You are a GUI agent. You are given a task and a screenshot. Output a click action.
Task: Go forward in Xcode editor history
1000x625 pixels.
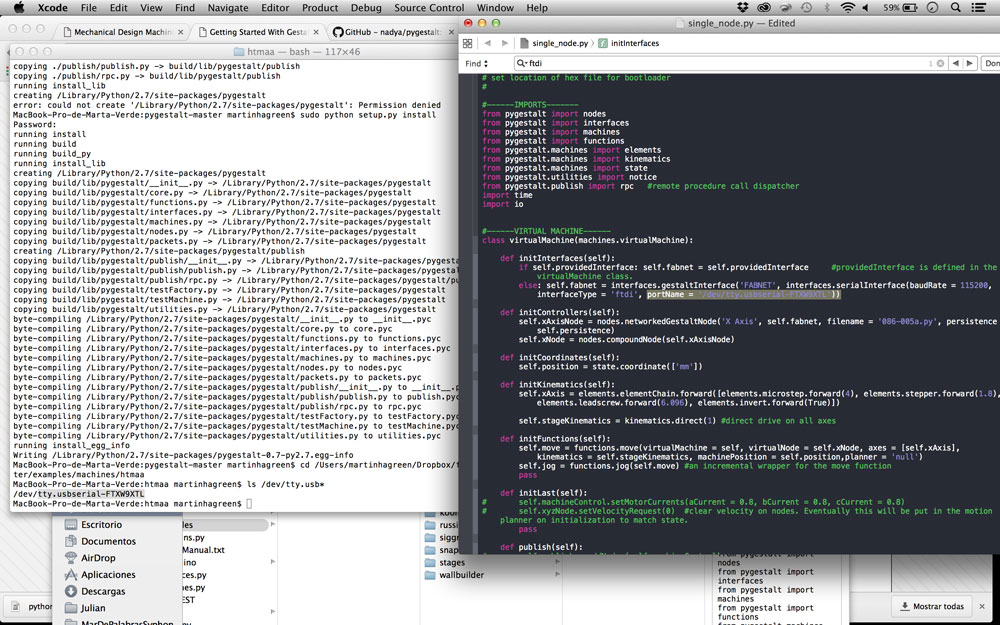[x=504, y=43]
